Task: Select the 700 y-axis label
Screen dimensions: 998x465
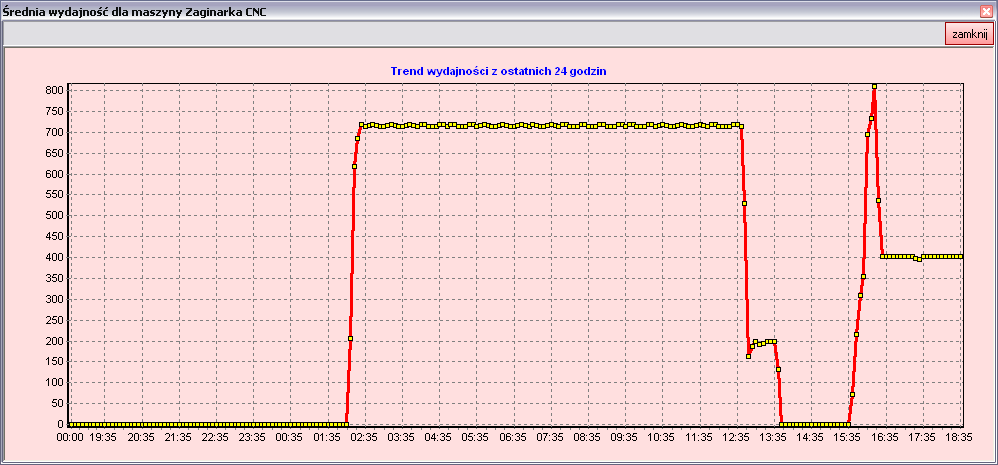Action: tap(55, 132)
